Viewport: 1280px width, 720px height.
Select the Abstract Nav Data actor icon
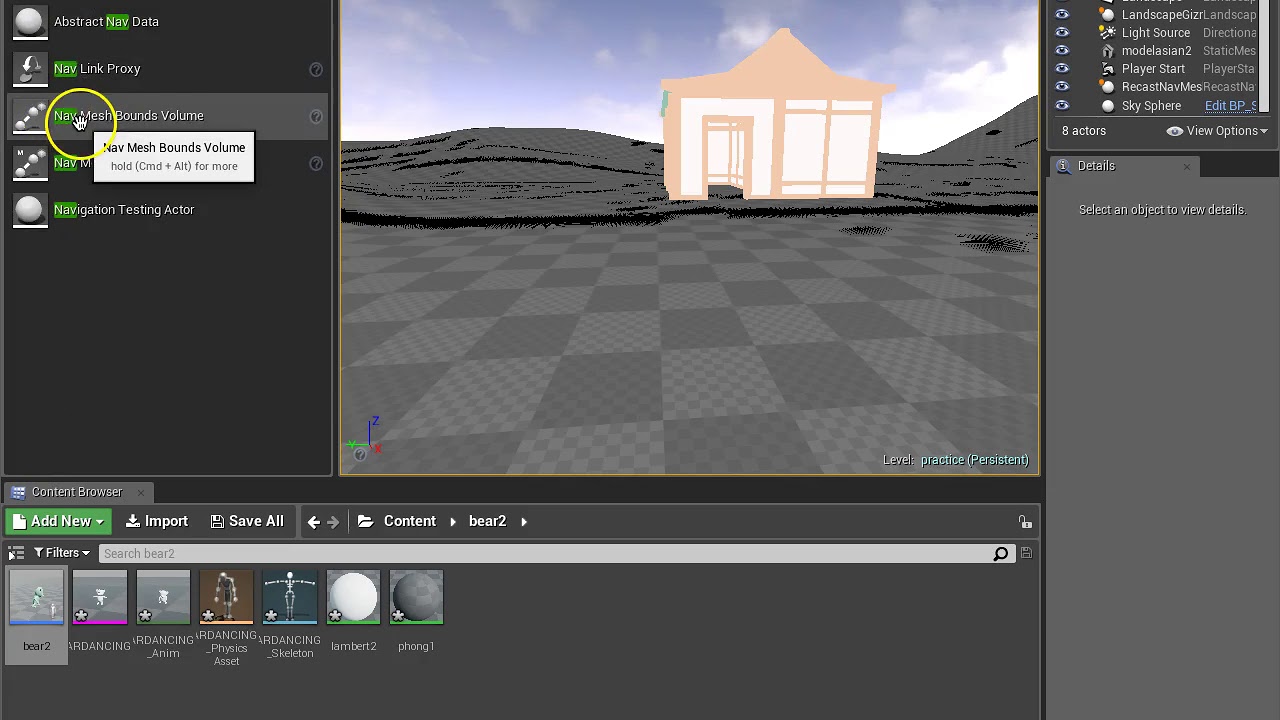[30, 21]
